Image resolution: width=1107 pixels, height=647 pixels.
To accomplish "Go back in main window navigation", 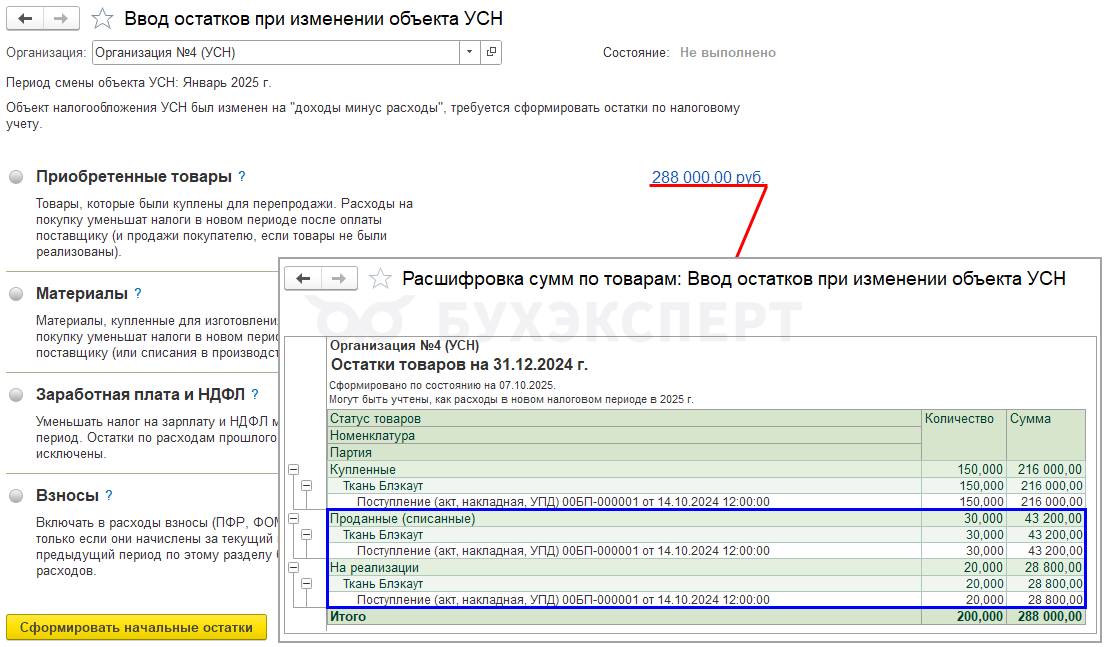I will [25, 18].
